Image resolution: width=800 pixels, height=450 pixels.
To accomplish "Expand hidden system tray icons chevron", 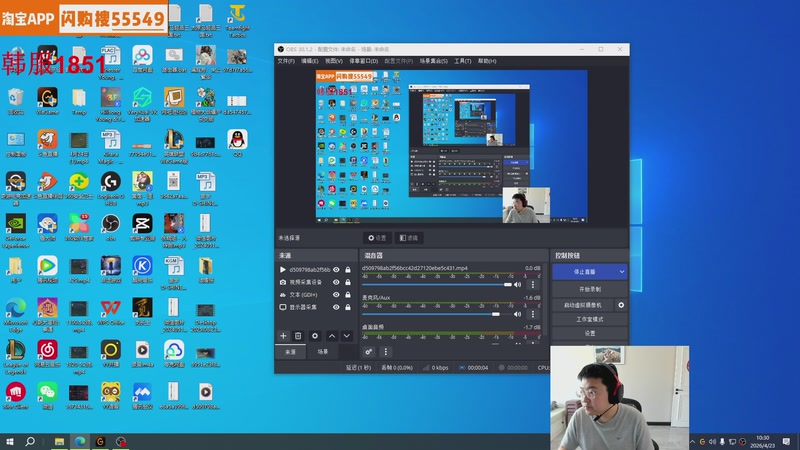I will click(x=692, y=442).
